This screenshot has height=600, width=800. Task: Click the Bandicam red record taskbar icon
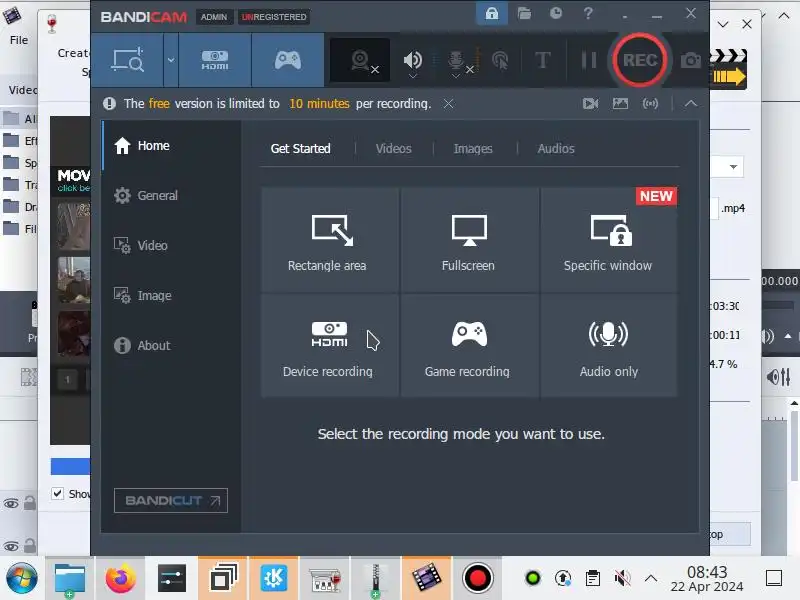(x=478, y=578)
